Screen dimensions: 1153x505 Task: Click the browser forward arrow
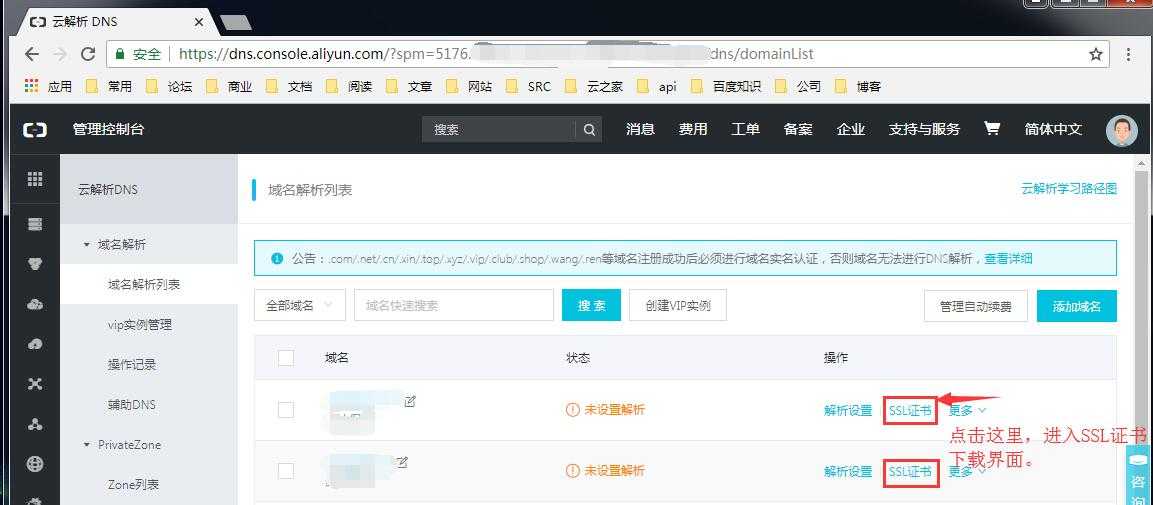(x=60, y=54)
